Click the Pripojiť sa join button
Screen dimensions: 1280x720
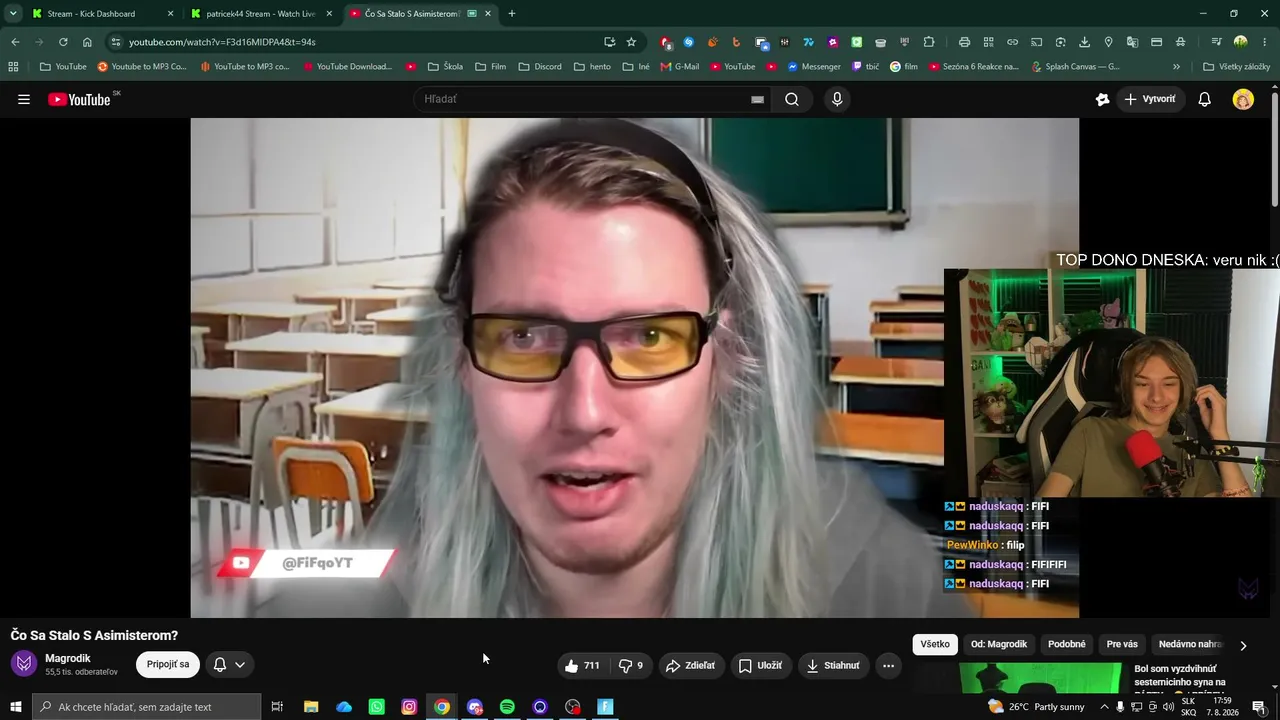pyautogui.click(x=168, y=665)
